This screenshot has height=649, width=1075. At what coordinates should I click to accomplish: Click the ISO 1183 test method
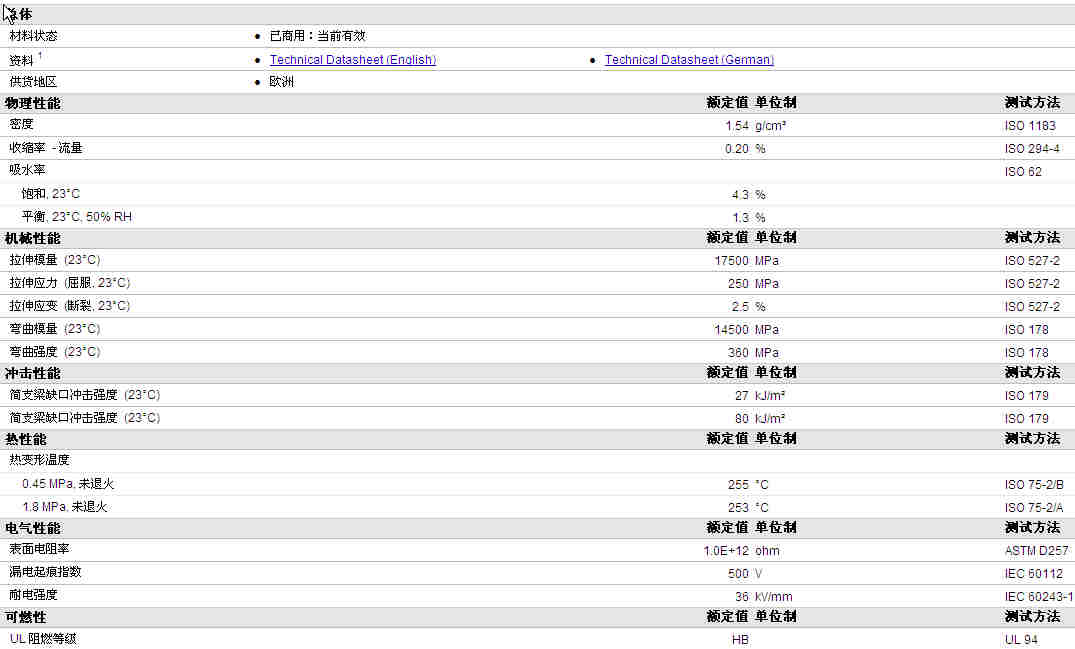click(1030, 126)
